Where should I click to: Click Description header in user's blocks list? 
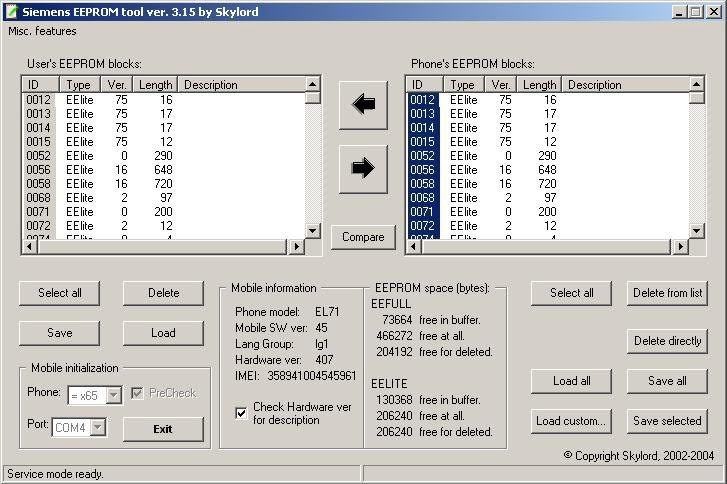point(242,85)
